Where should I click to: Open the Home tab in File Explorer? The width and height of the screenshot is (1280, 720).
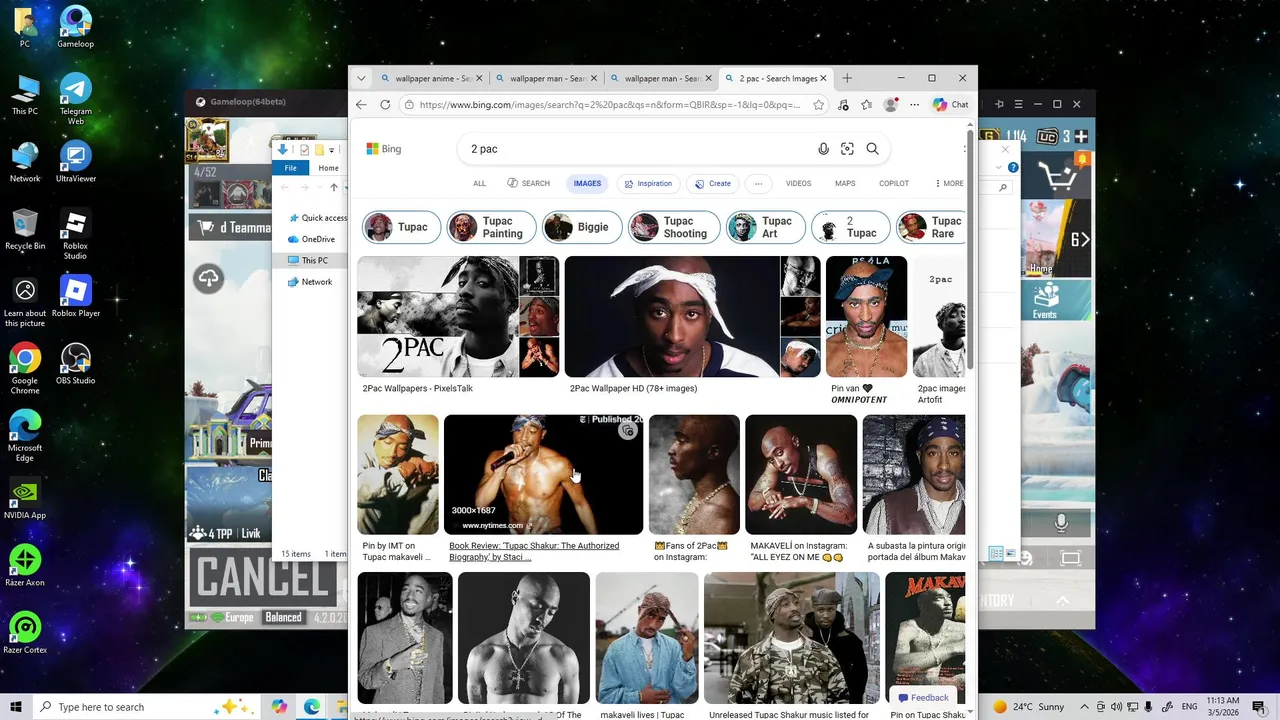[328, 168]
